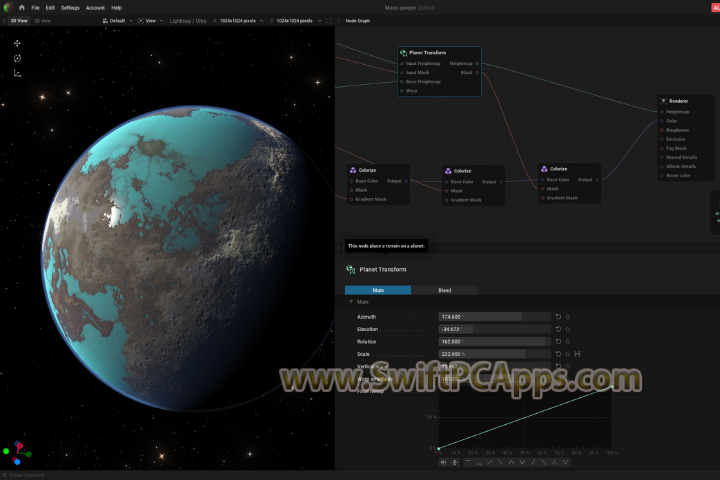The height and width of the screenshot is (480, 720).
Task: Flip the remap curve vertically
Action: 455,463
